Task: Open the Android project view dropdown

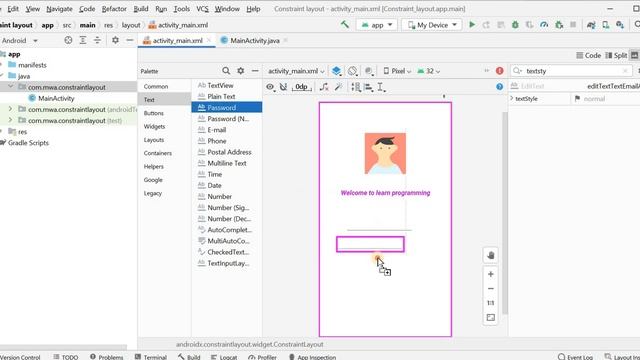Action: coord(20,40)
